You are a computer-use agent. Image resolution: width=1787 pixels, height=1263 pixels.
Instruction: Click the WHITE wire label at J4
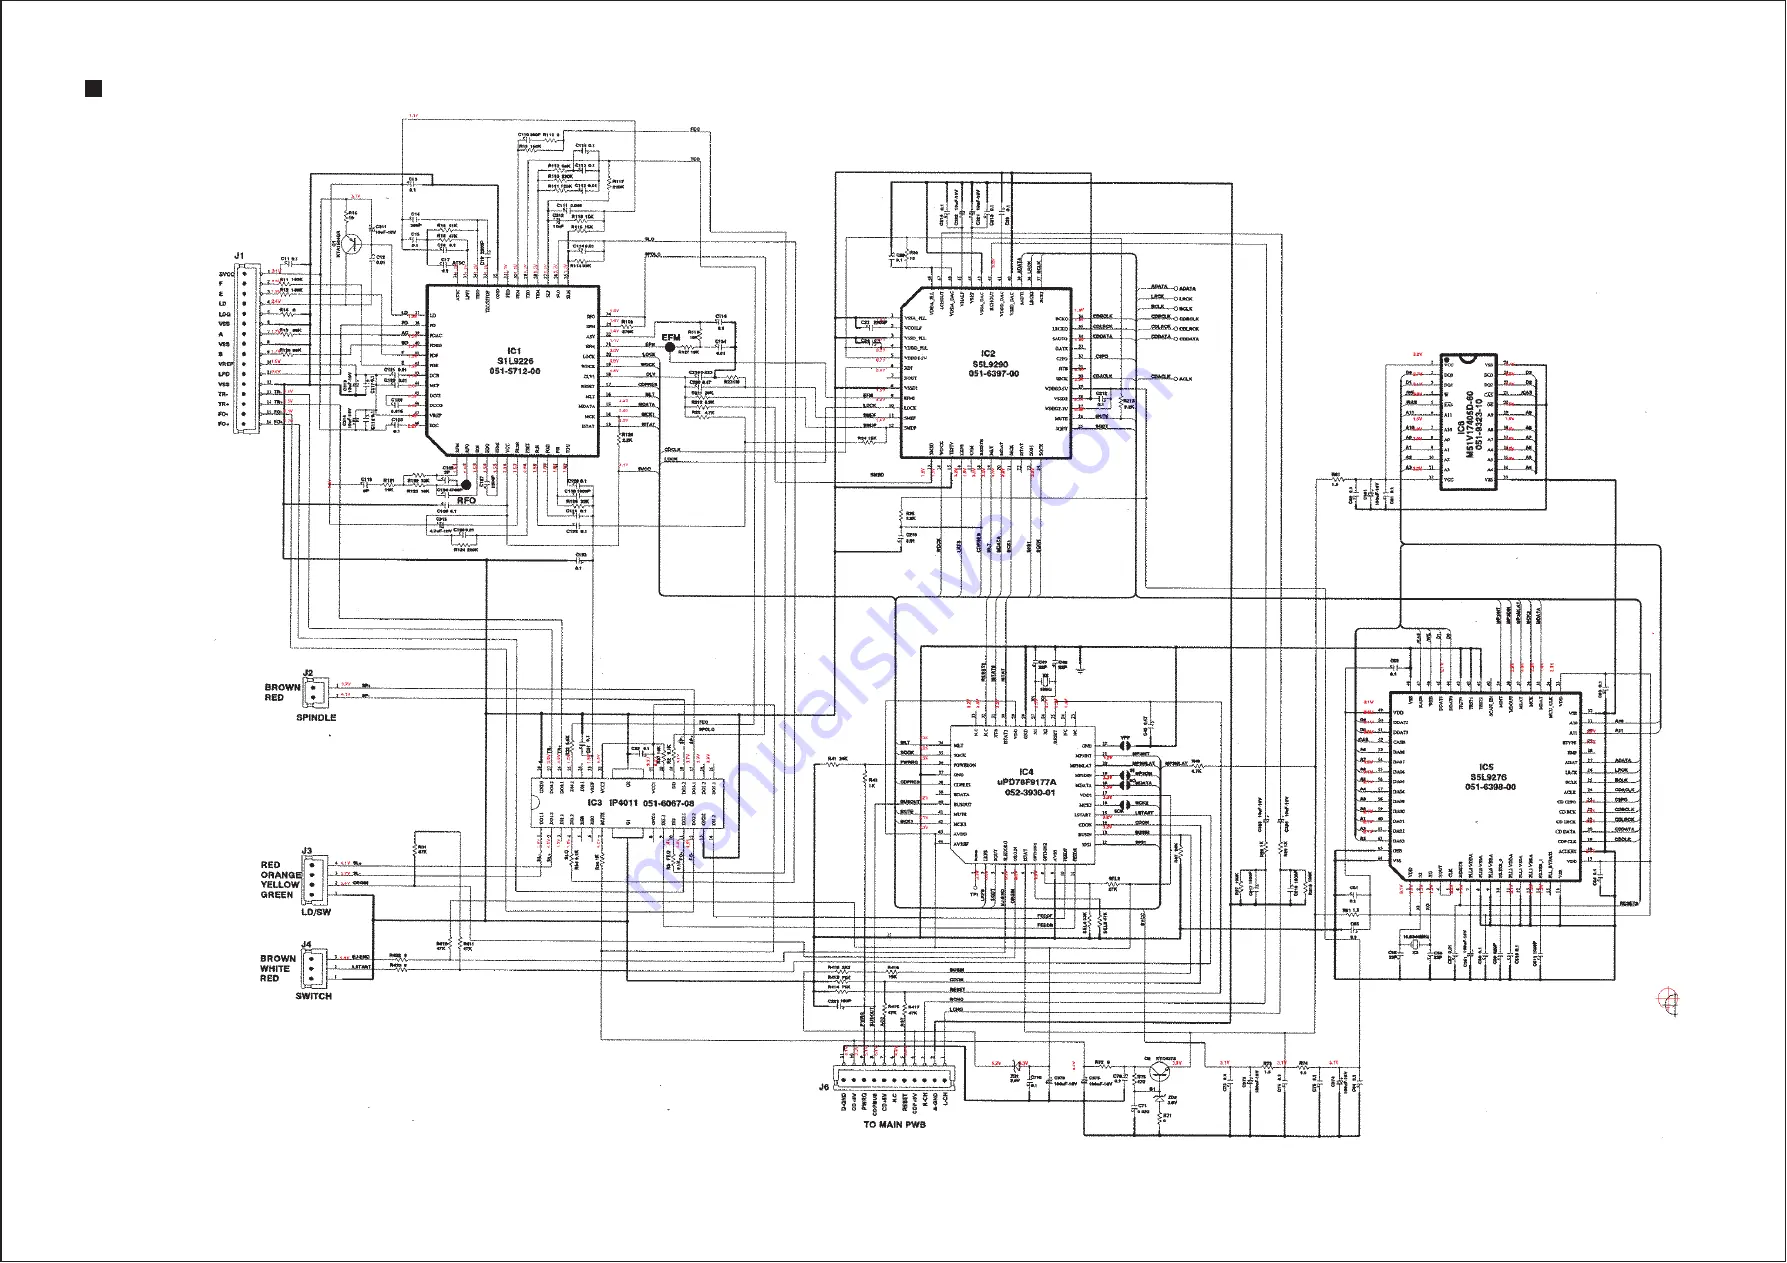coord(275,969)
